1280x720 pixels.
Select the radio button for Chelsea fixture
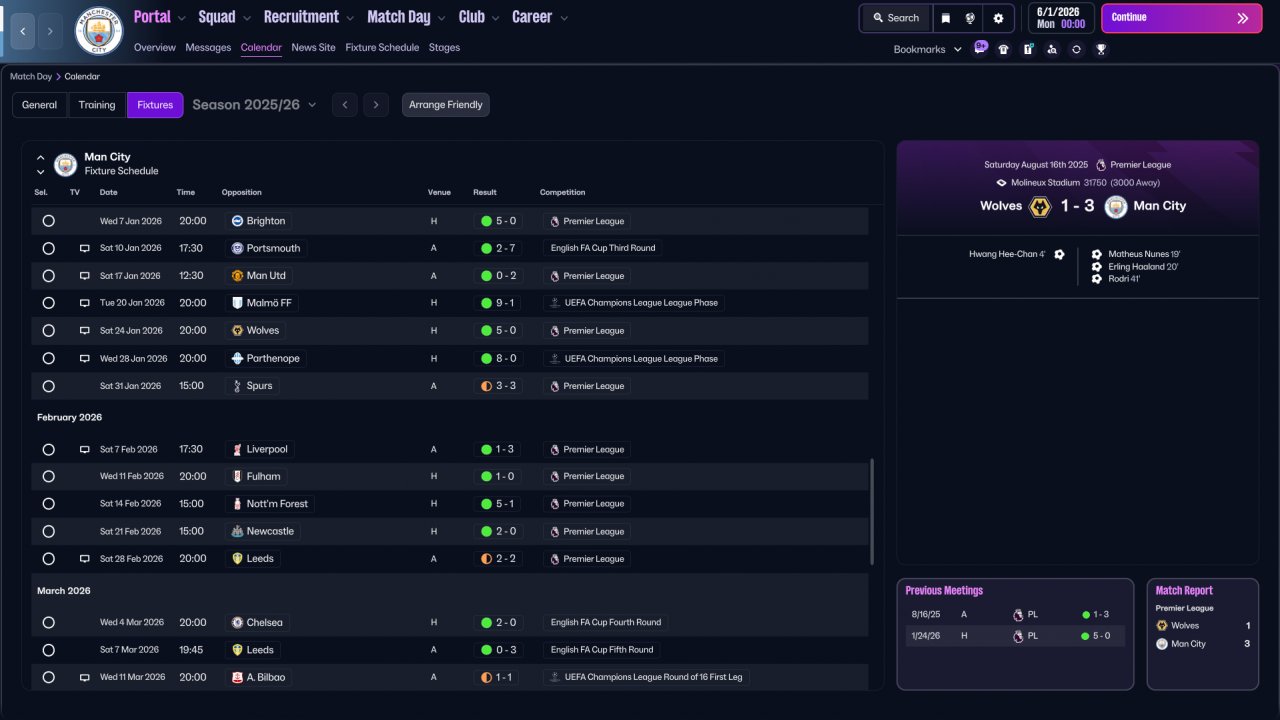pyautogui.click(x=48, y=623)
